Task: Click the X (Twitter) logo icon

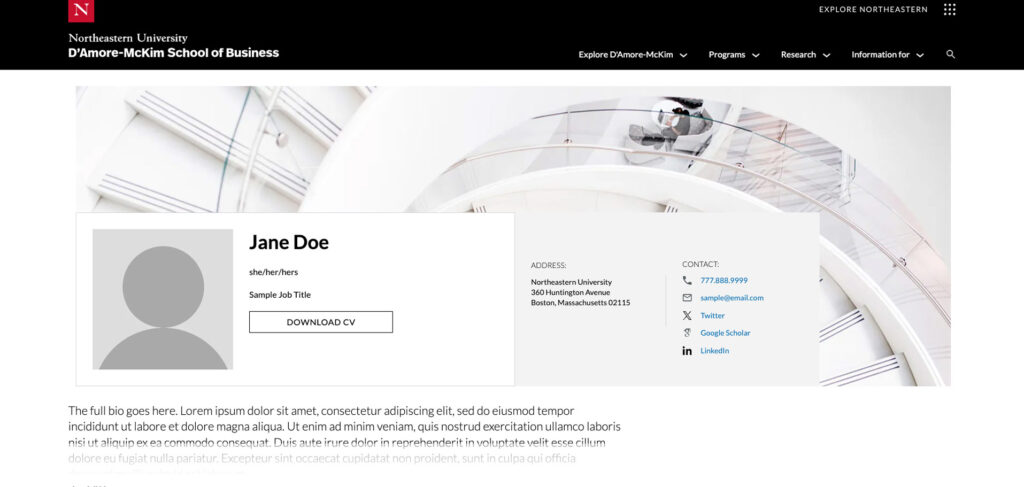Action: [687, 315]
